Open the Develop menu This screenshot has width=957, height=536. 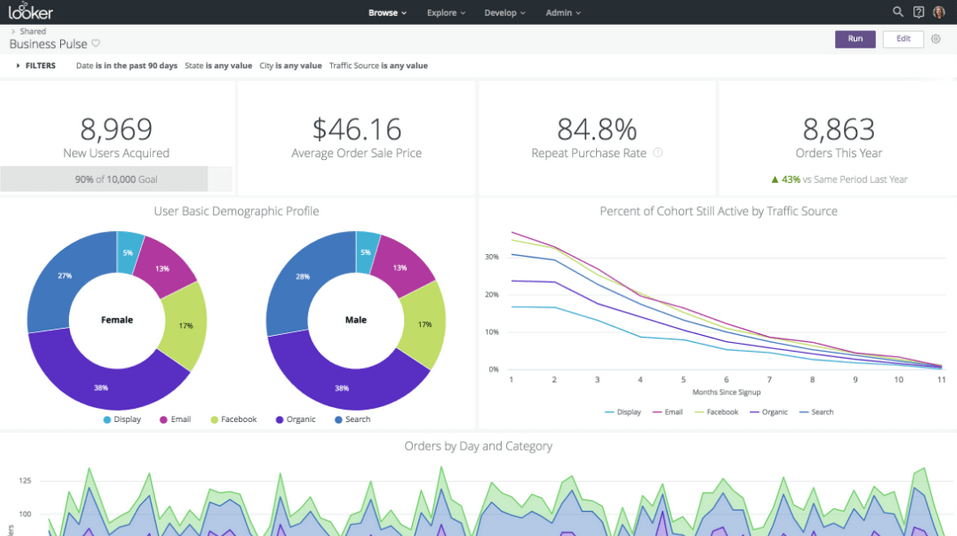[x=504, y=12]
